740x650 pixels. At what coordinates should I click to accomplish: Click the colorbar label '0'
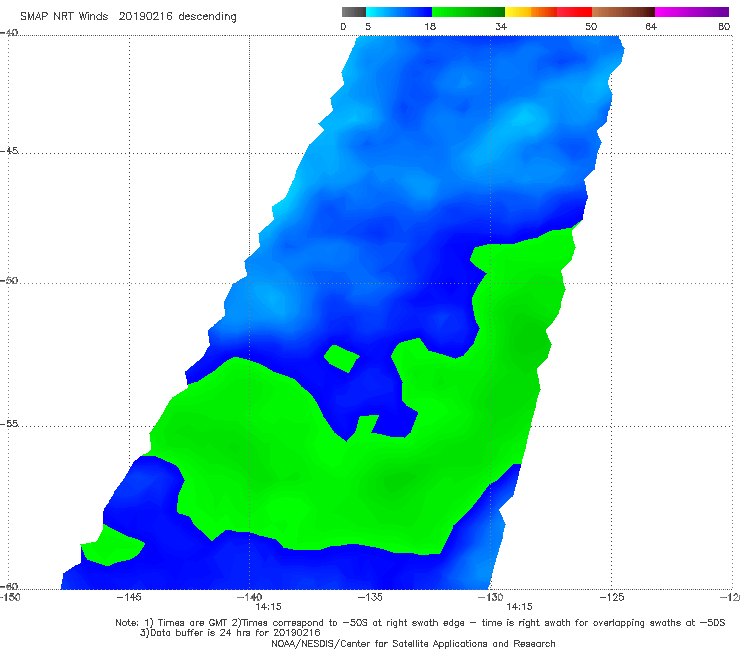(343, 26)
